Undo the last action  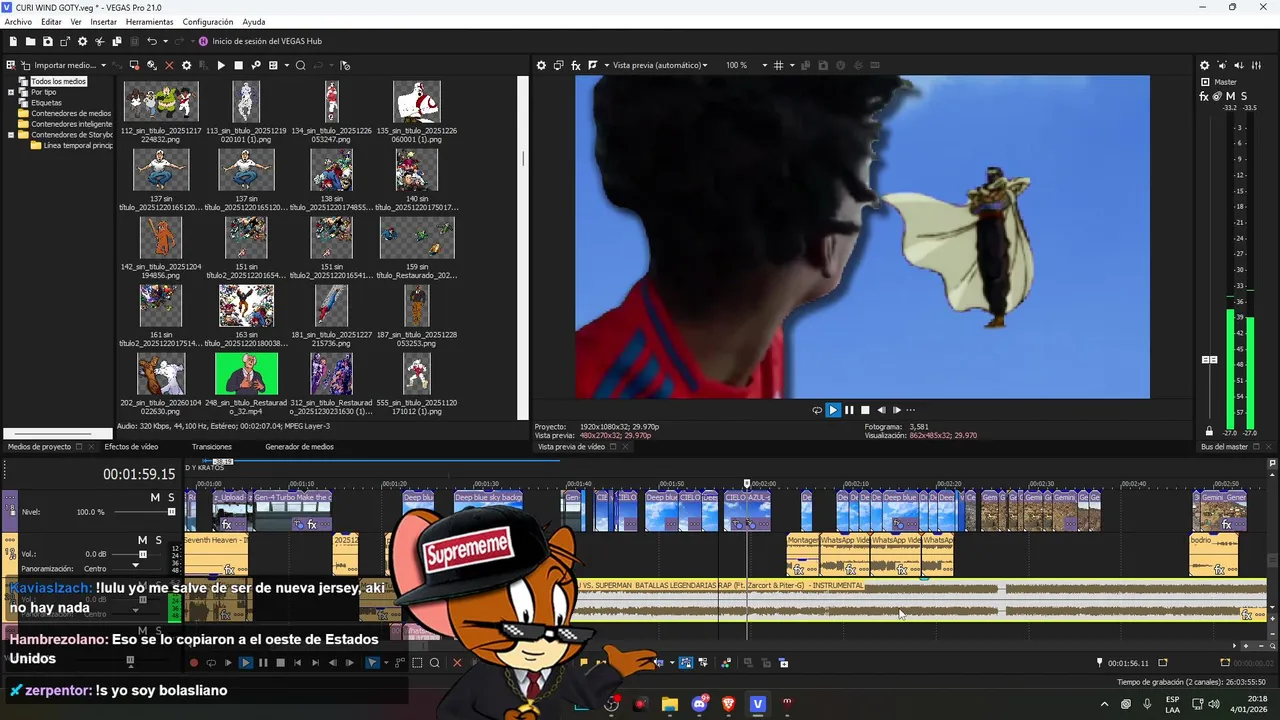152,41
